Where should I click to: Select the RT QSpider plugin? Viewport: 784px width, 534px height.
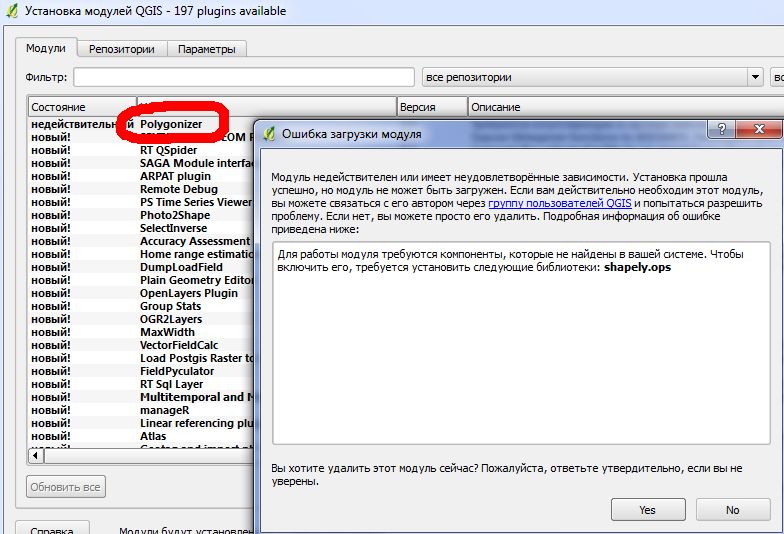[168, 150]
